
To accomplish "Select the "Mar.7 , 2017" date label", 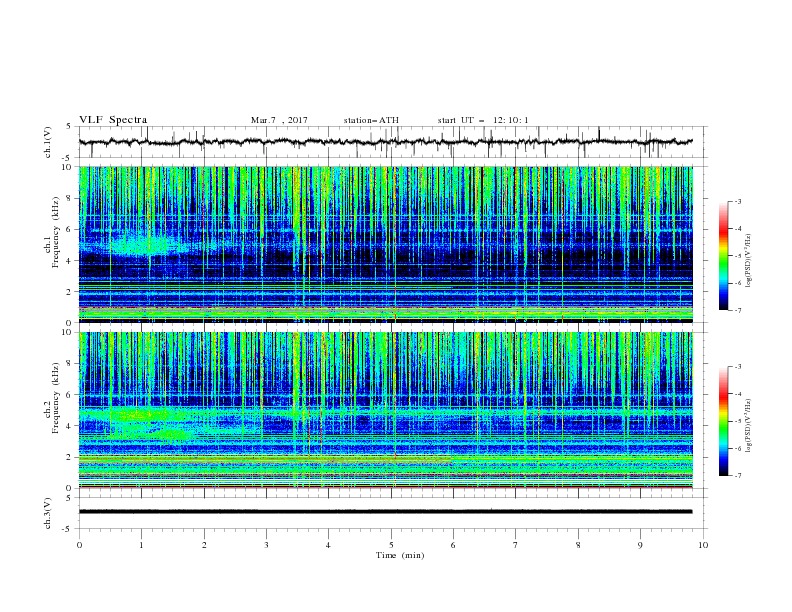I will pos(279,120).
